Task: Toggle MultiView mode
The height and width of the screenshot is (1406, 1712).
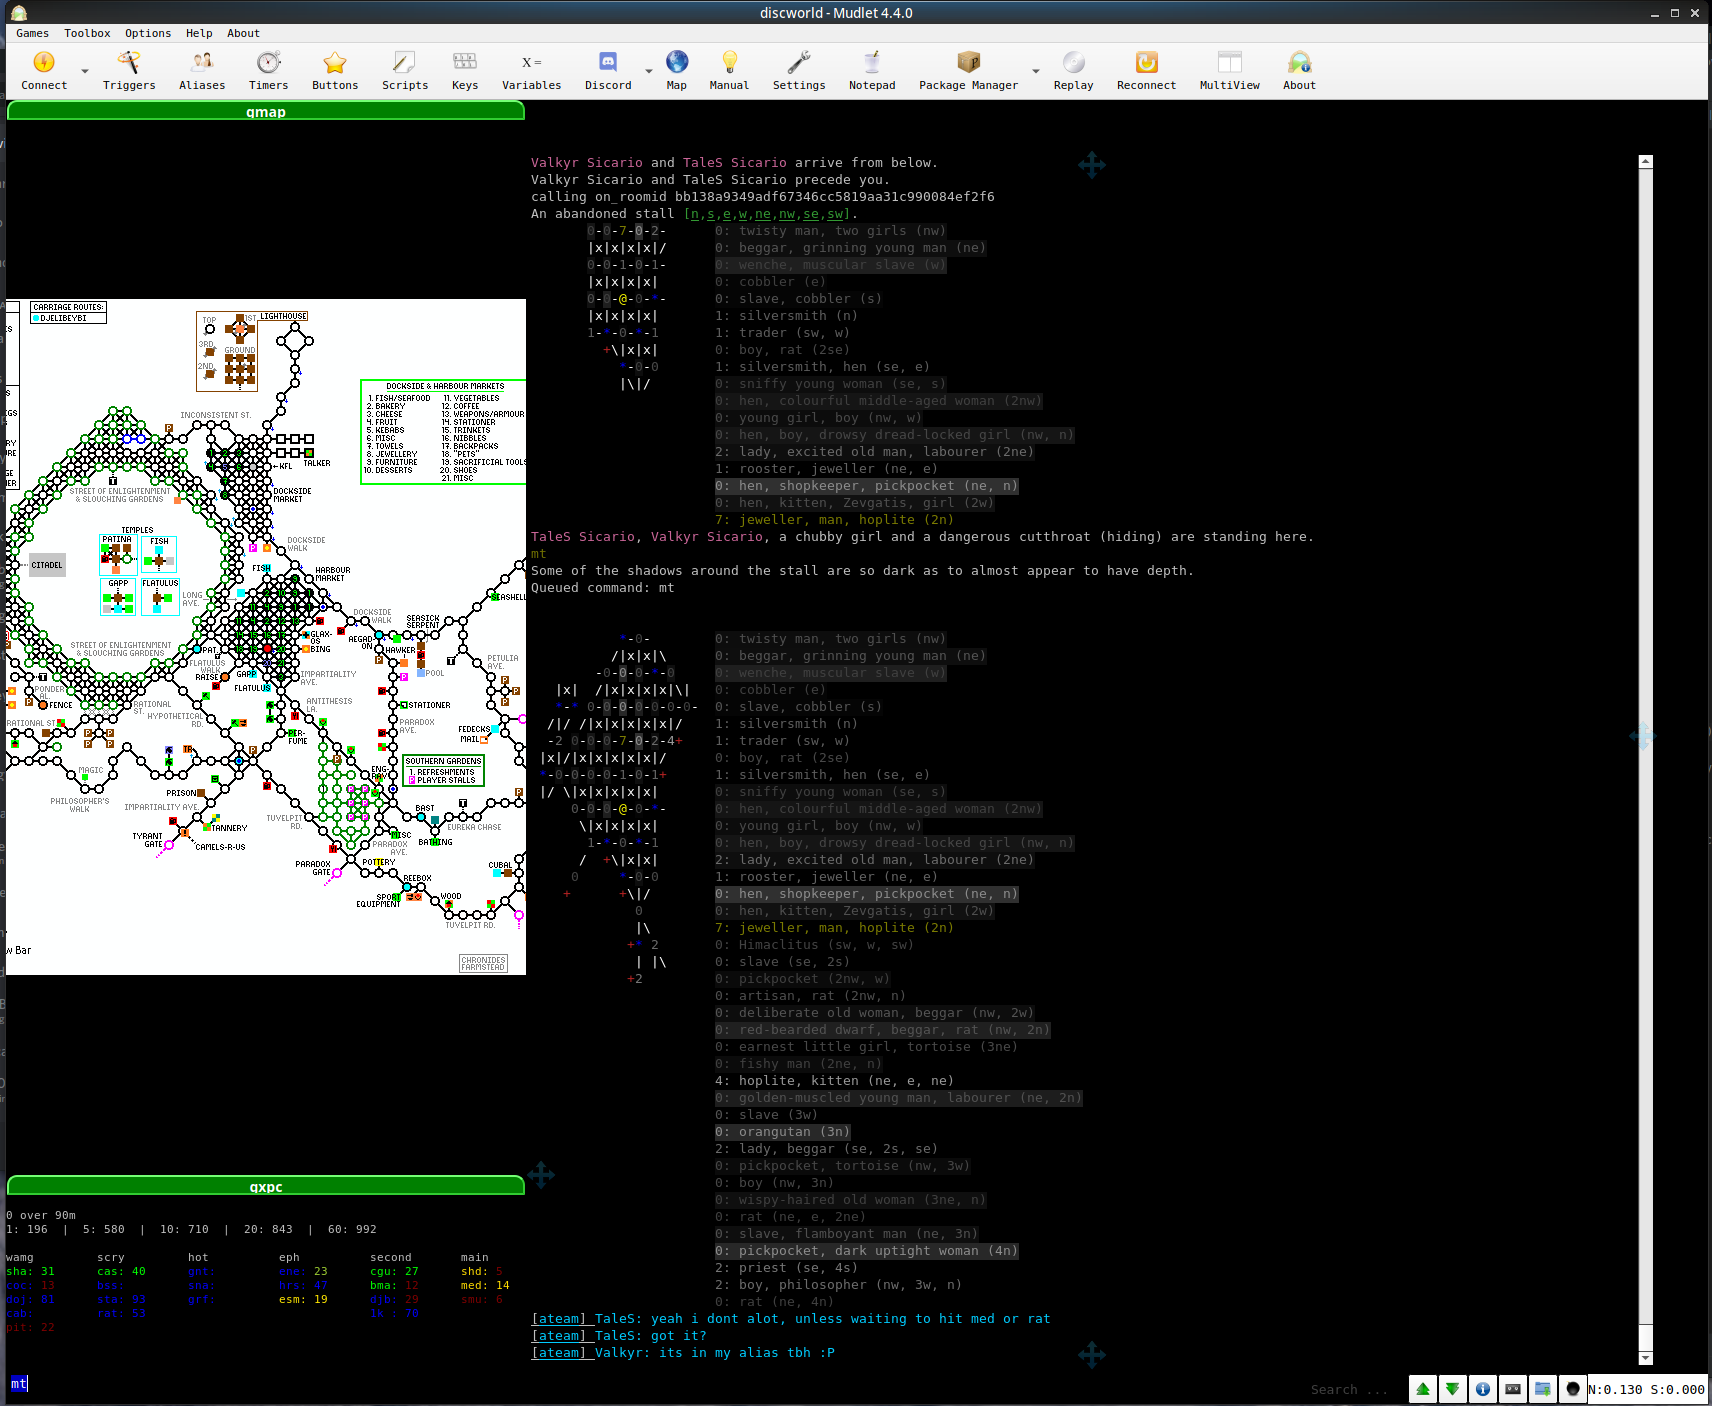Action: click(1230, 71)
